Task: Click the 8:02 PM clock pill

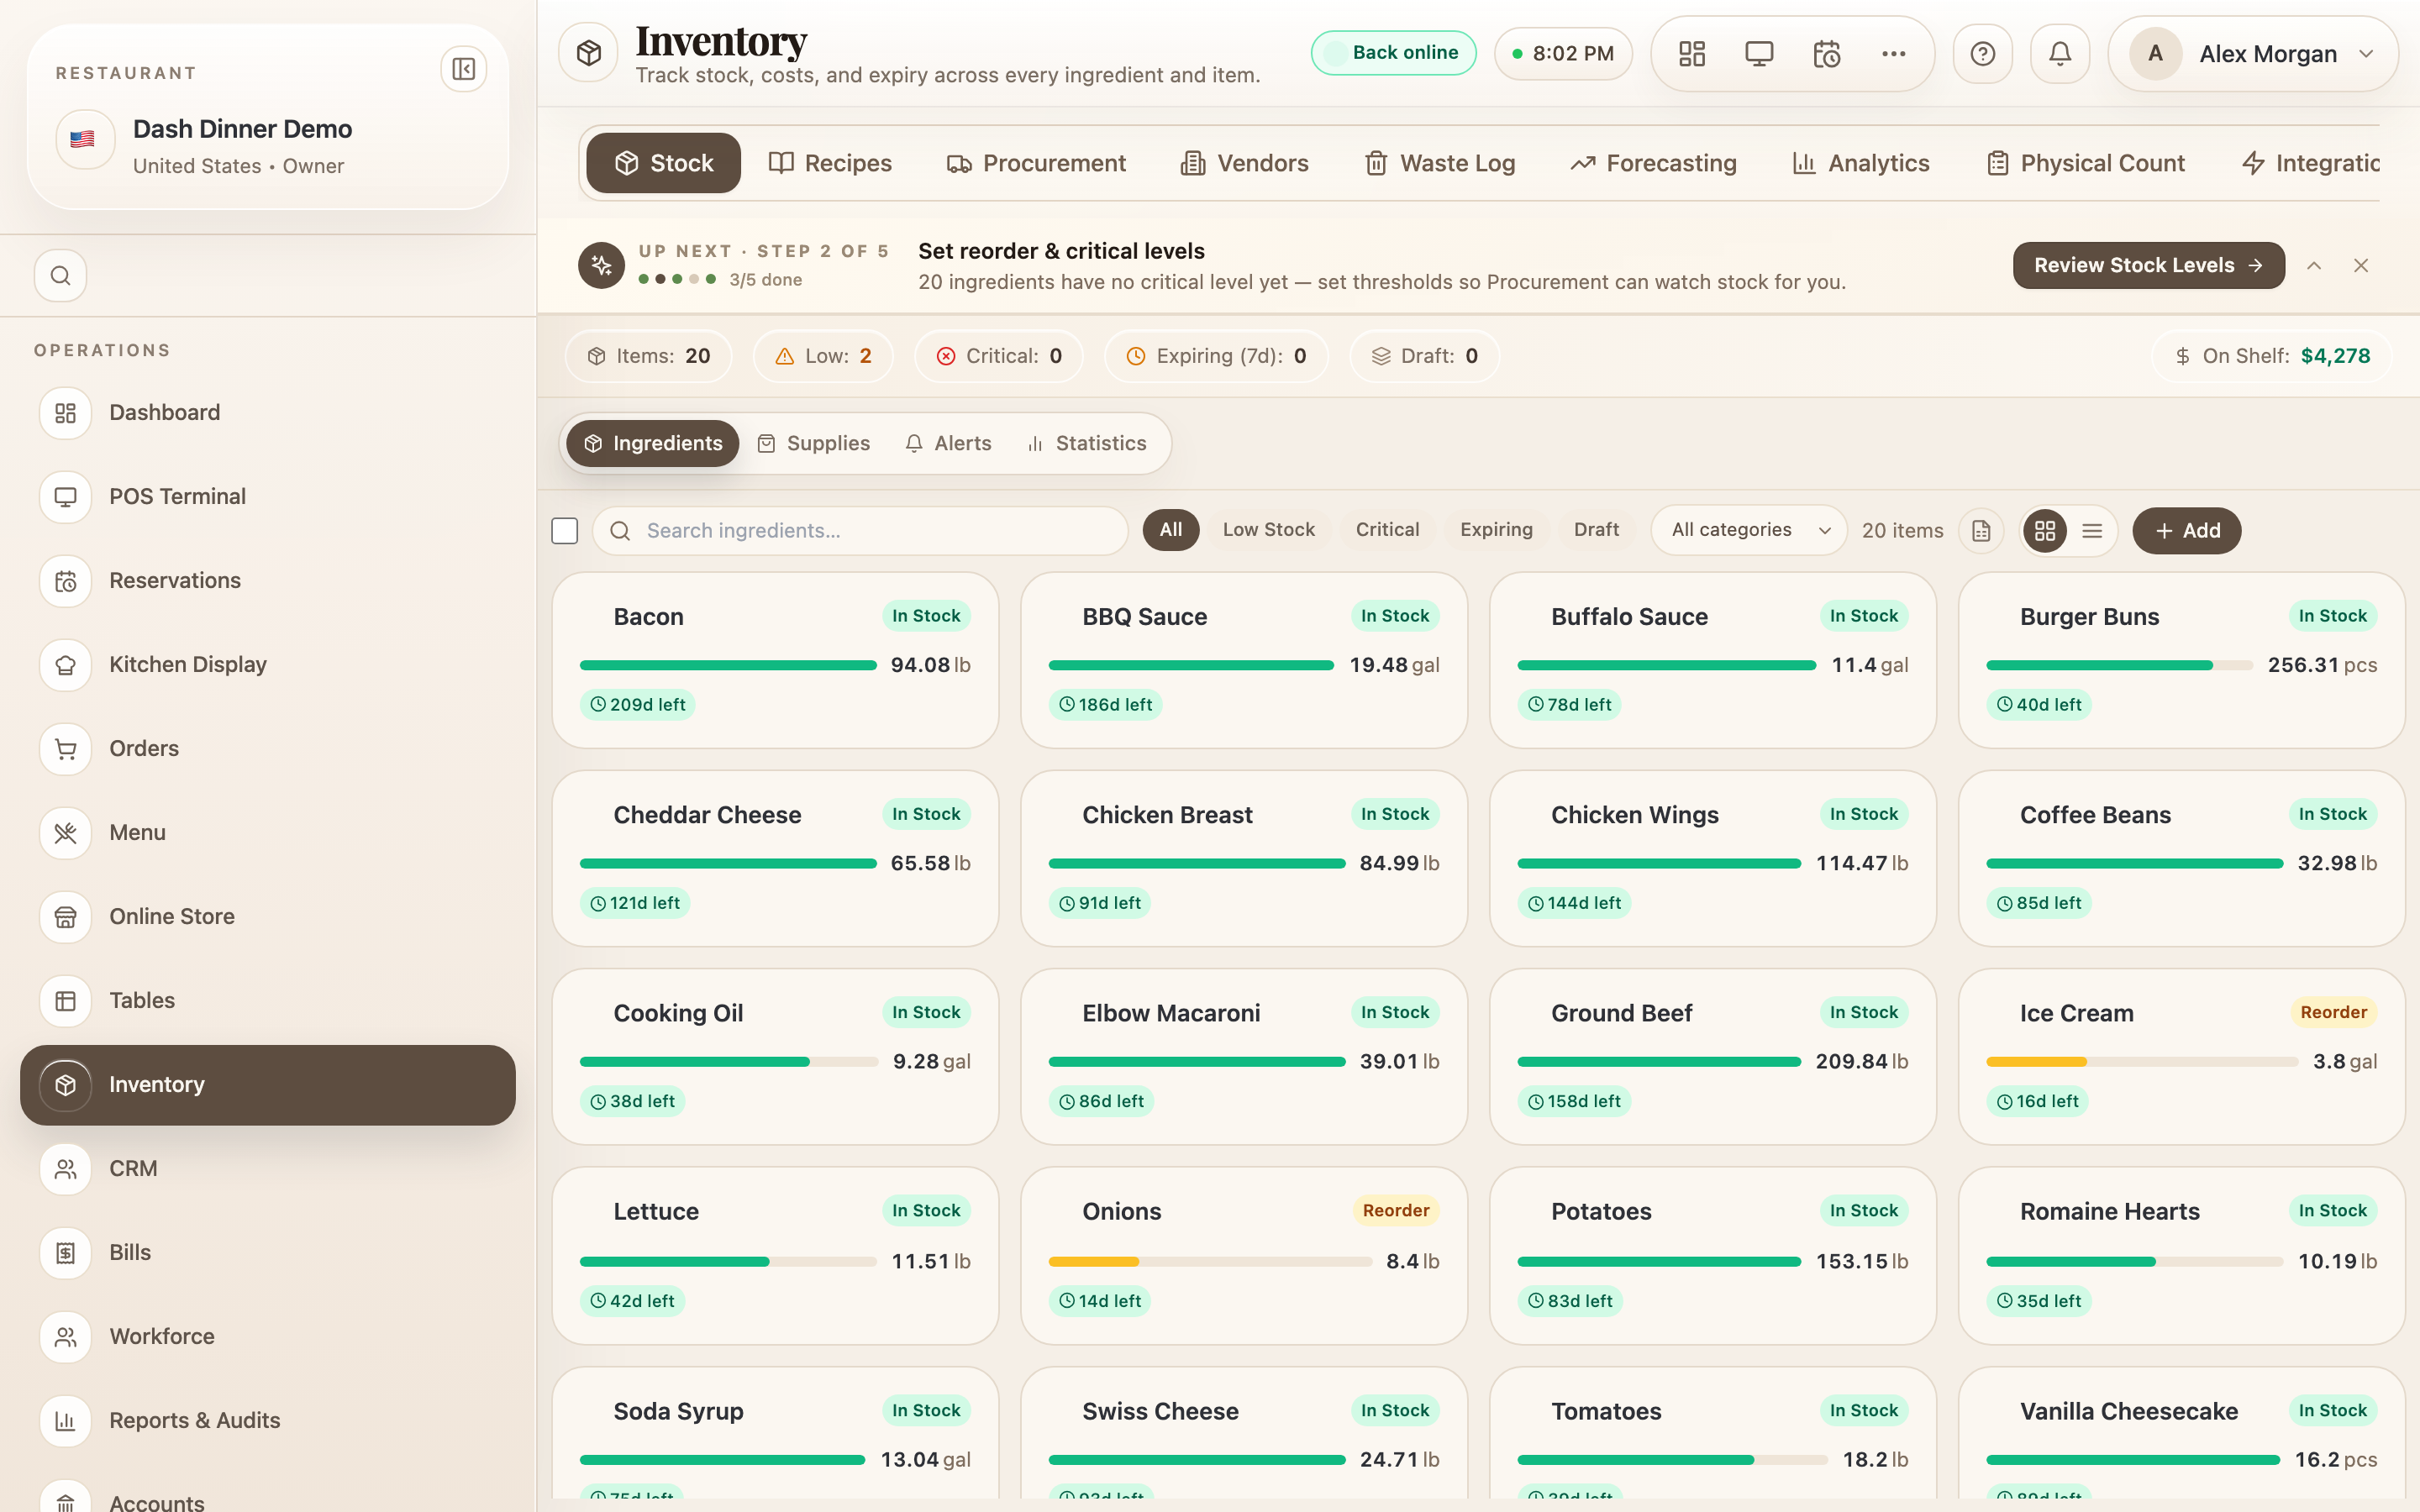Action: tap(1563, 54)
